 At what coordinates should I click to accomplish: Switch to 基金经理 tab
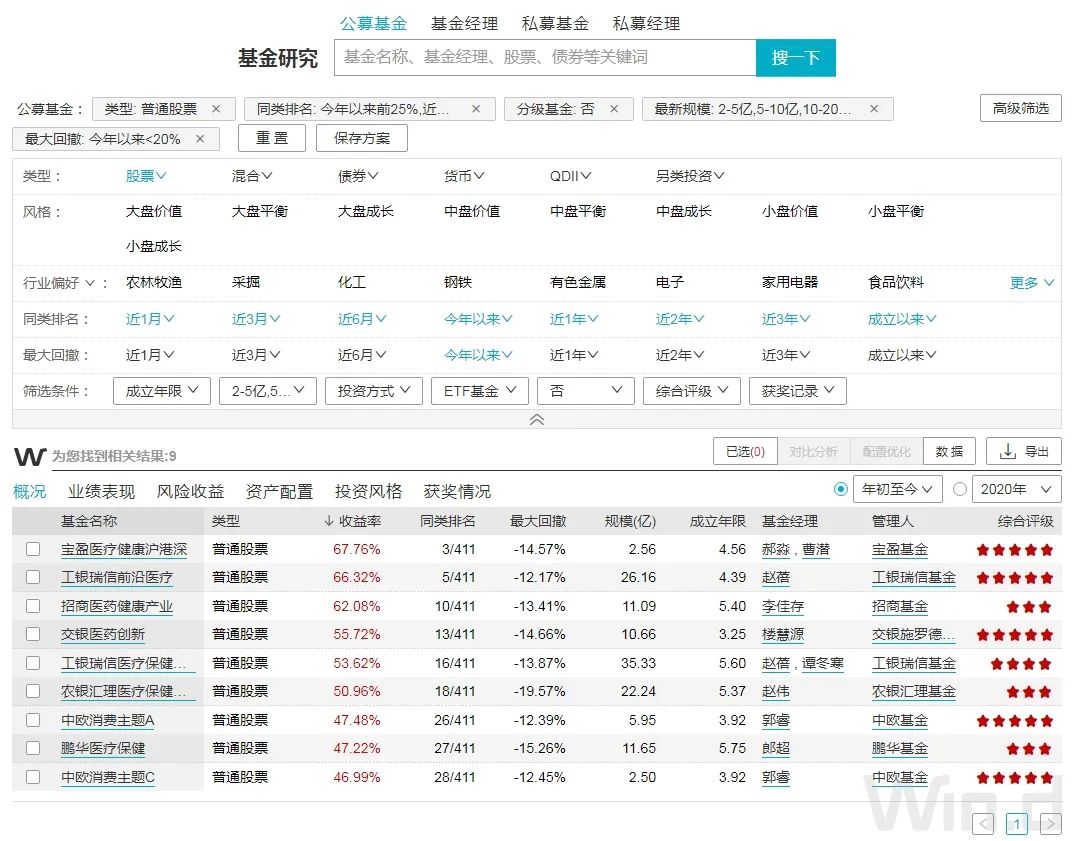tap(465, 24)
